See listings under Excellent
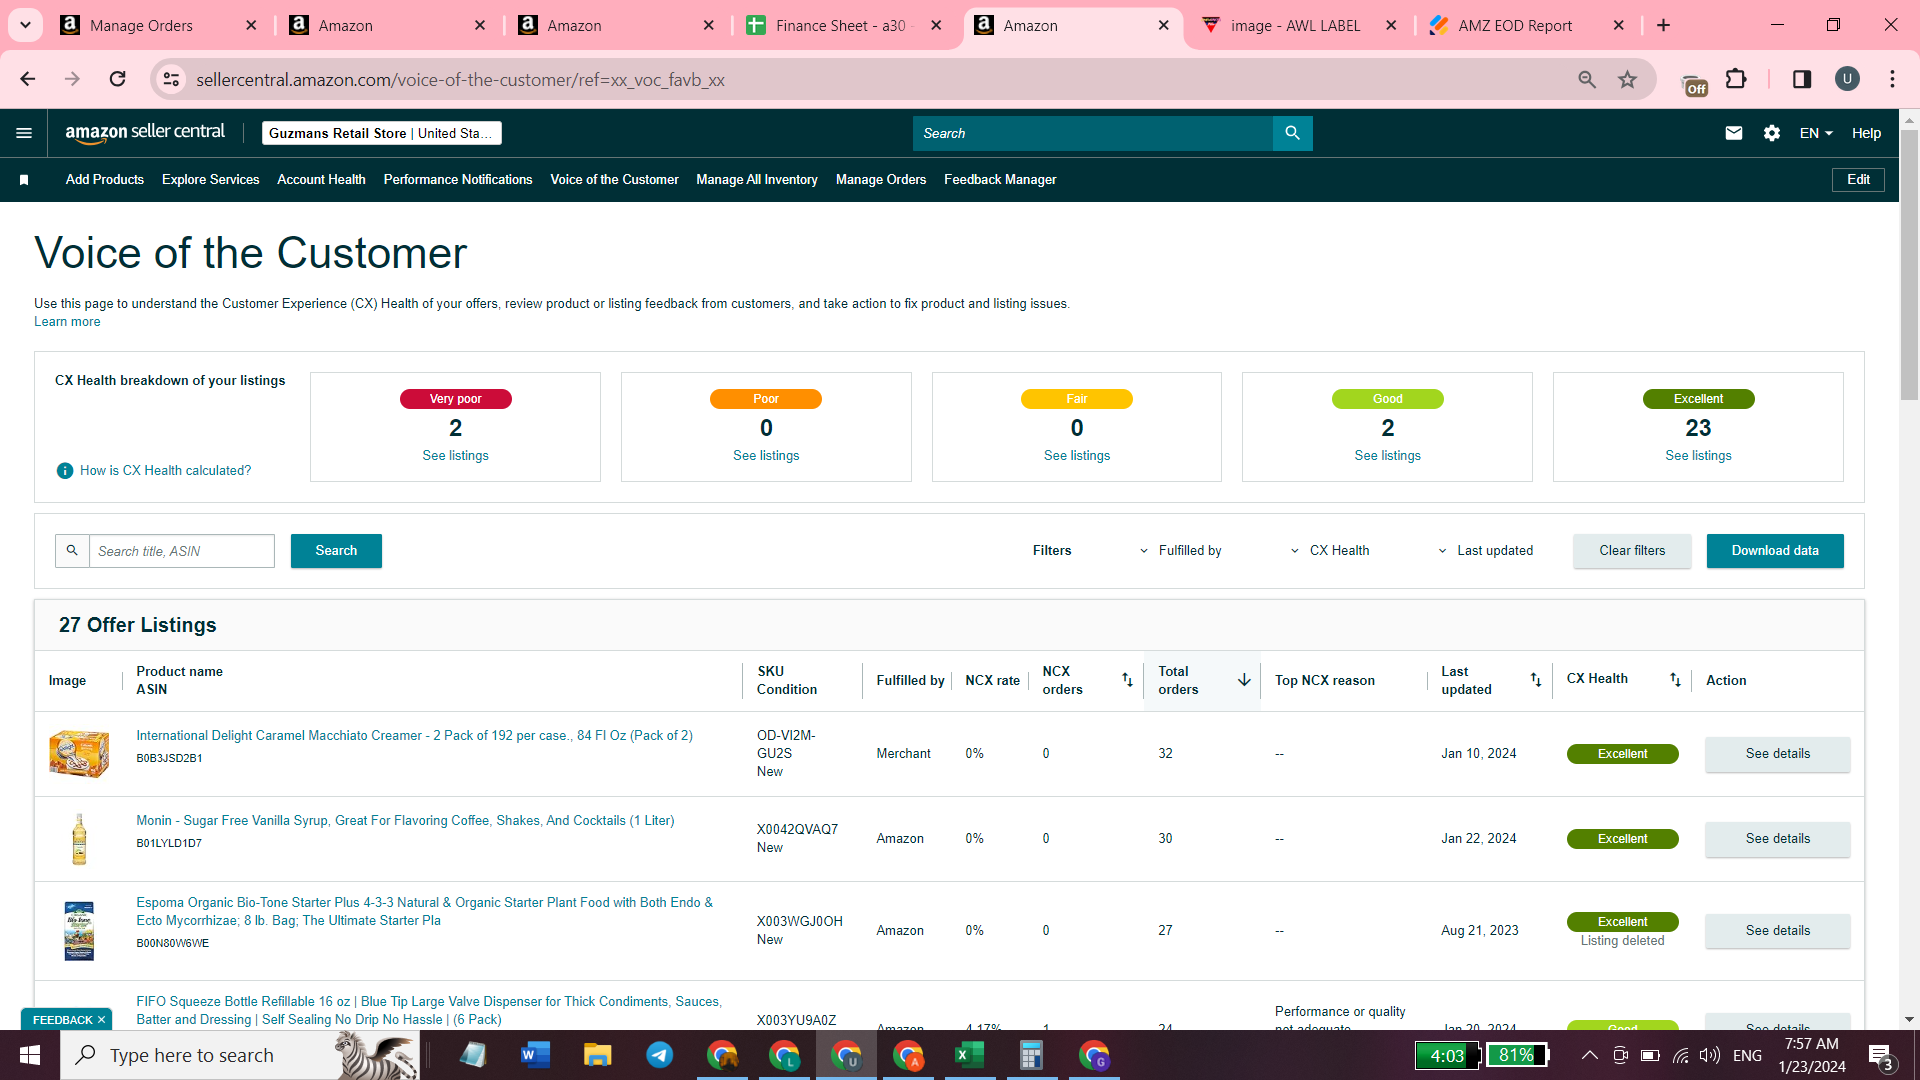1920x1080 pixels. pos(1698,456)
